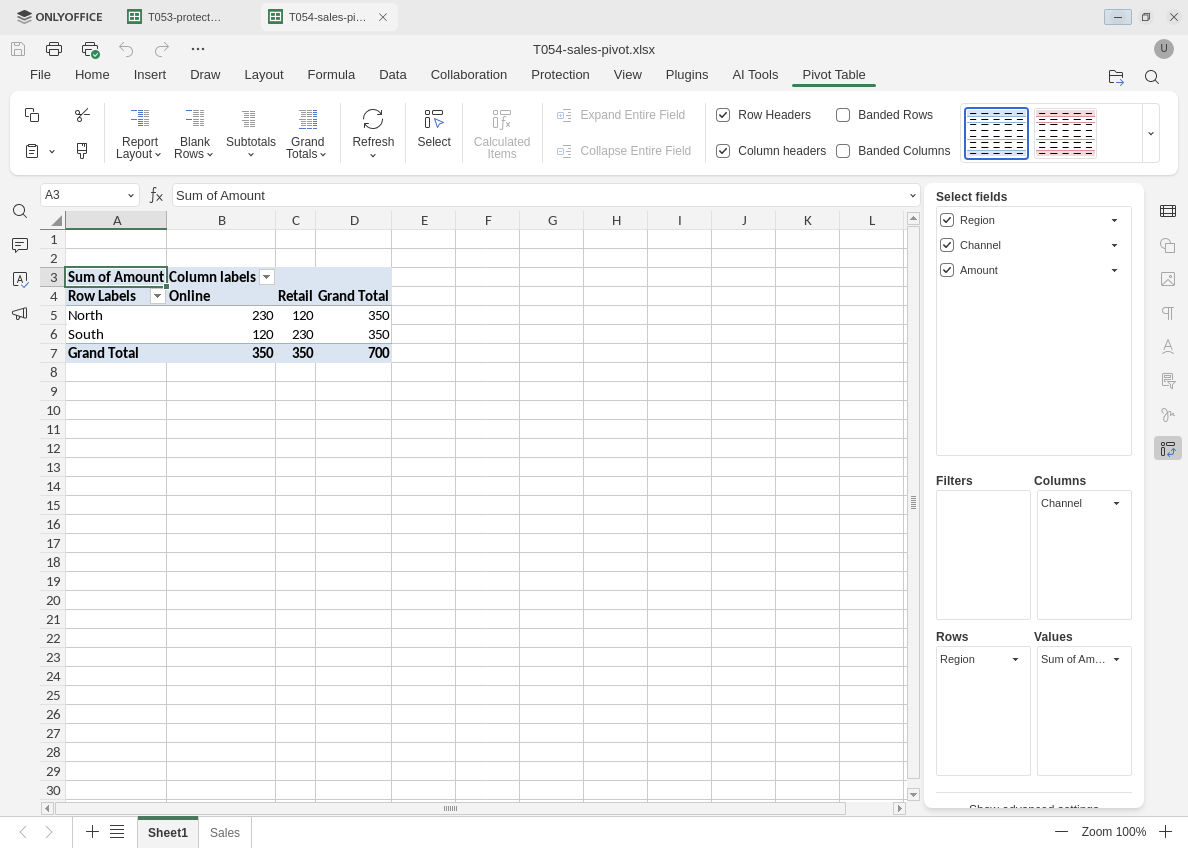Zoom out with the minus button

(1061, 831)
